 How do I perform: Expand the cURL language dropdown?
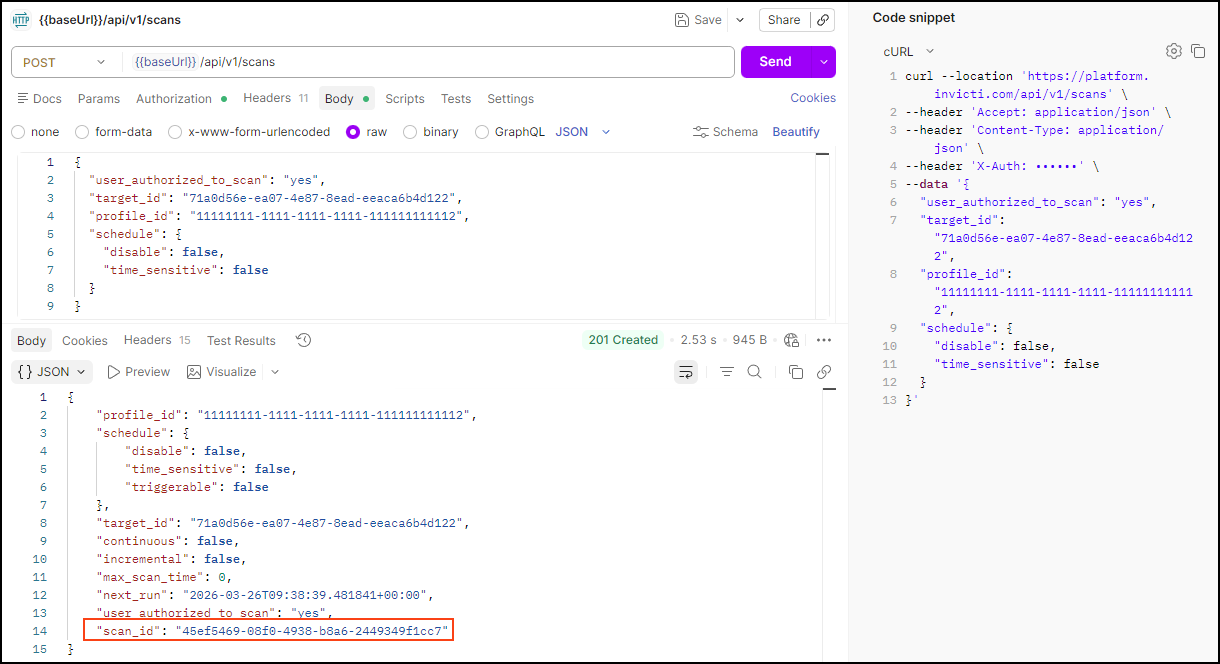click(908, 51)
